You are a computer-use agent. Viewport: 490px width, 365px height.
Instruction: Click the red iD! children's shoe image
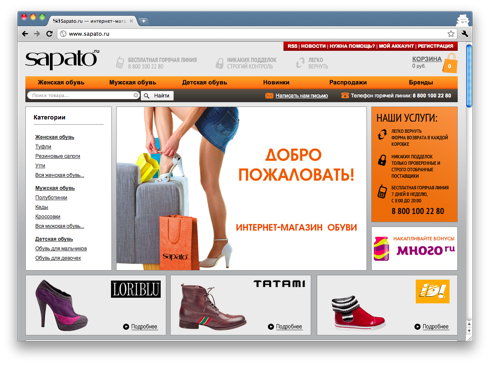(358, 312)
